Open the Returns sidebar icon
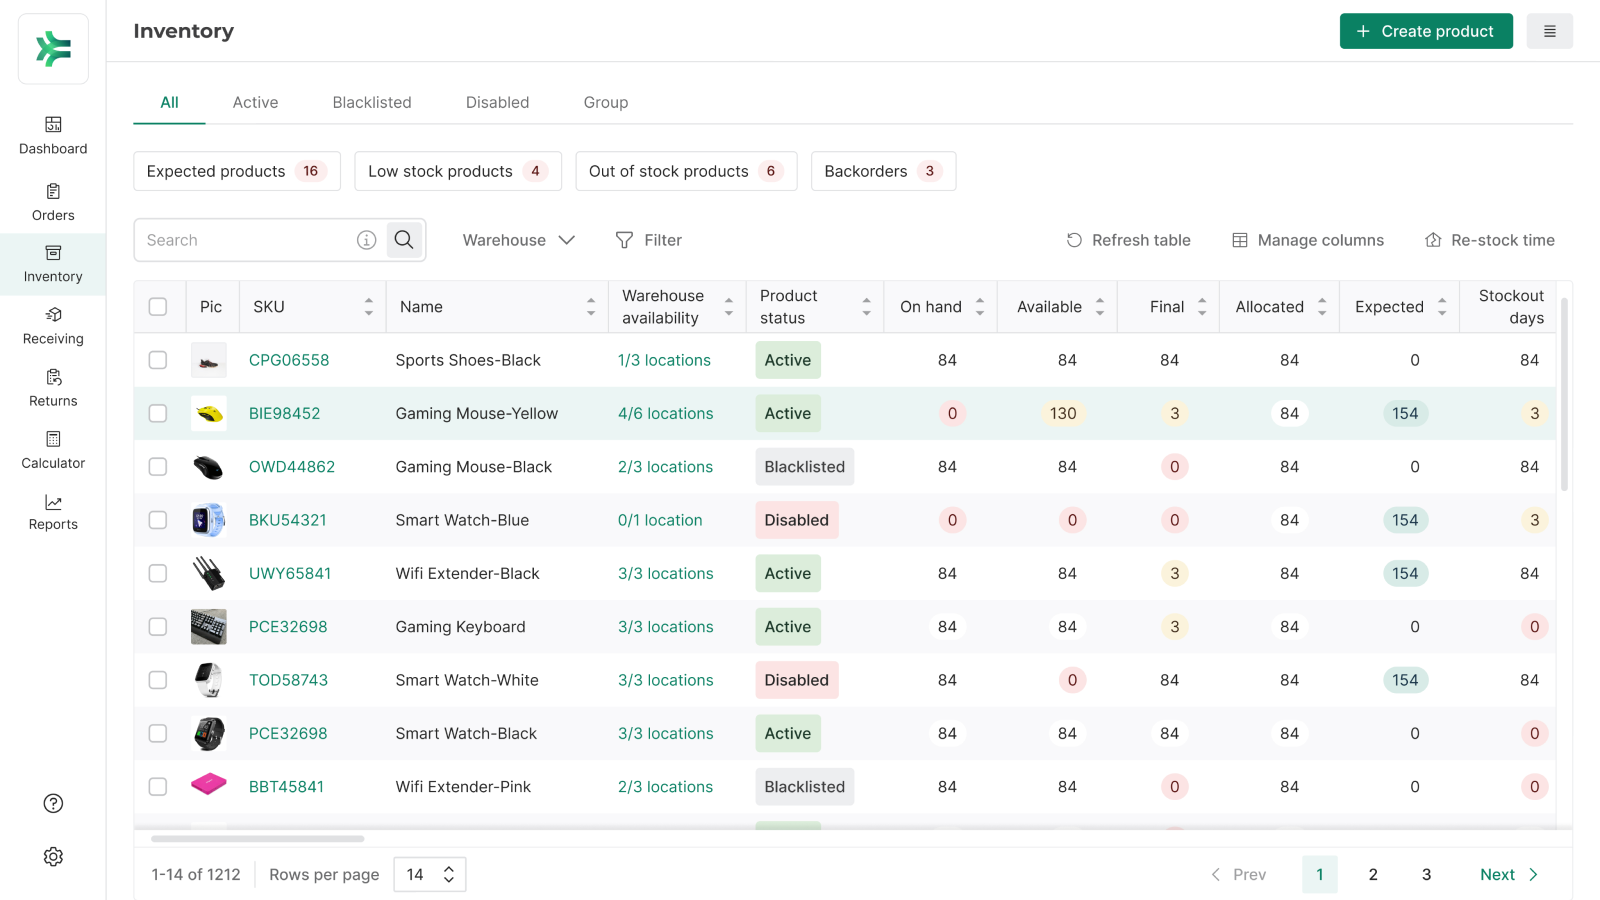This screenshot has width=1600, height=900. (x=53, y=377)
